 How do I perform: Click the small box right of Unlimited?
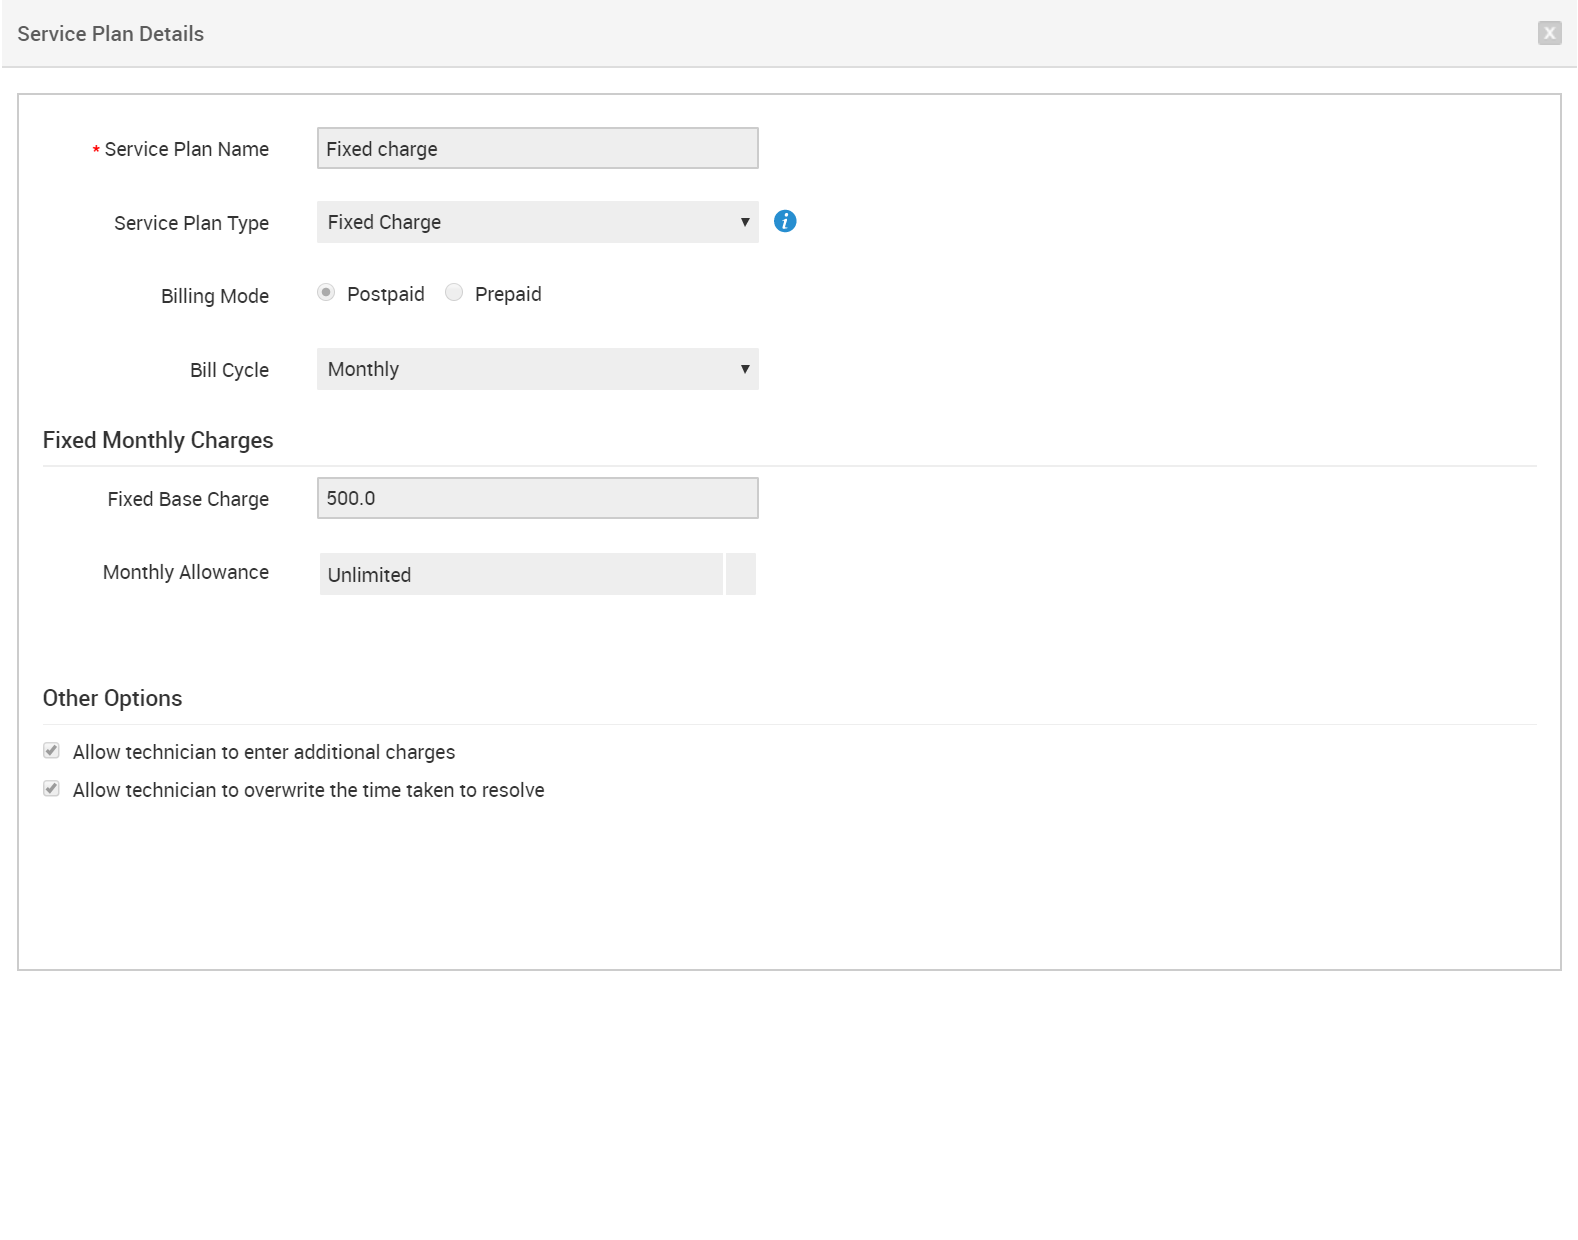(x=741, y=574)
